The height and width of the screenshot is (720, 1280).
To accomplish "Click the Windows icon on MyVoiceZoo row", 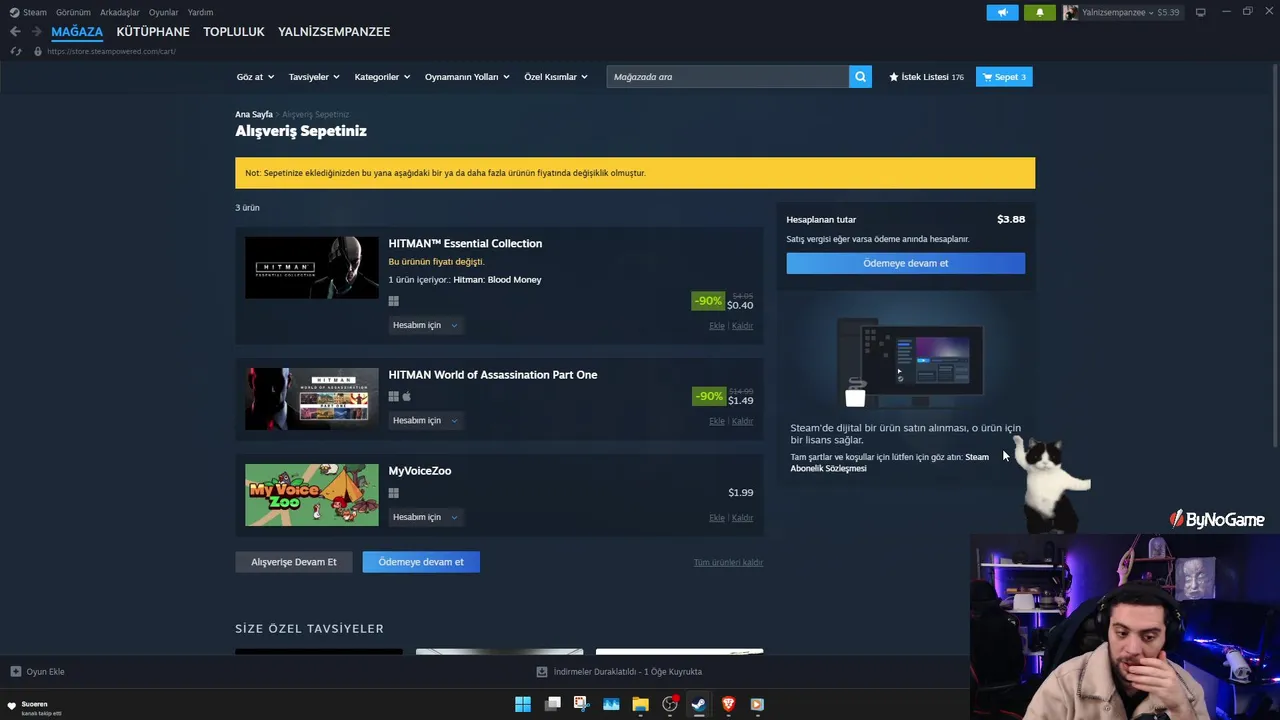I will tap(393, 493).
